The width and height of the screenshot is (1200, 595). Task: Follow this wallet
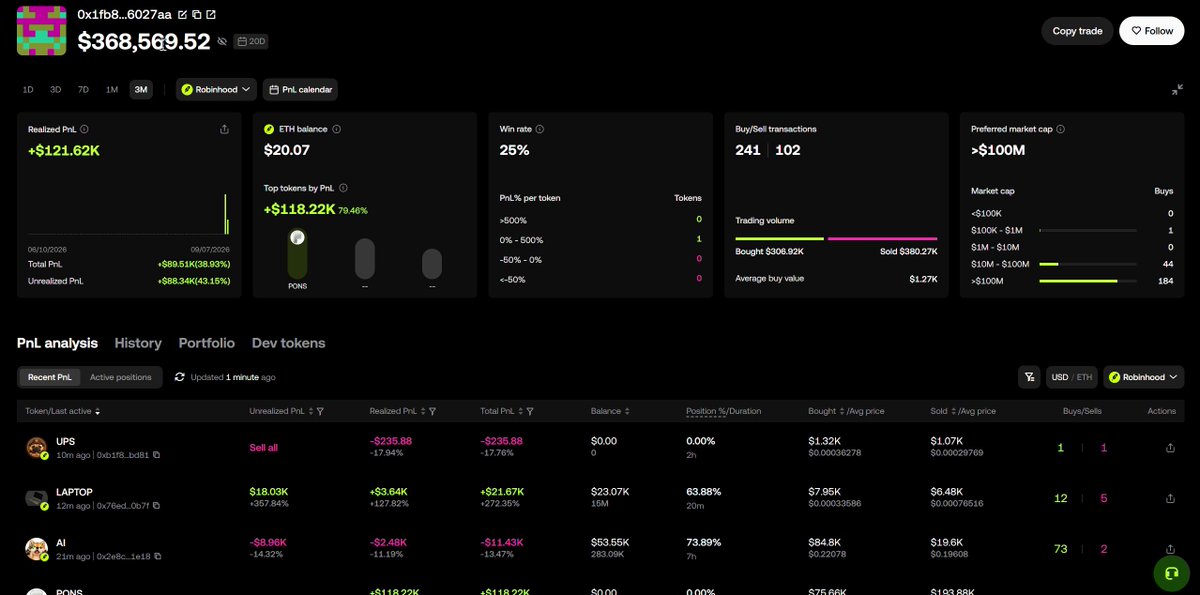click(x=1152, y=31)
